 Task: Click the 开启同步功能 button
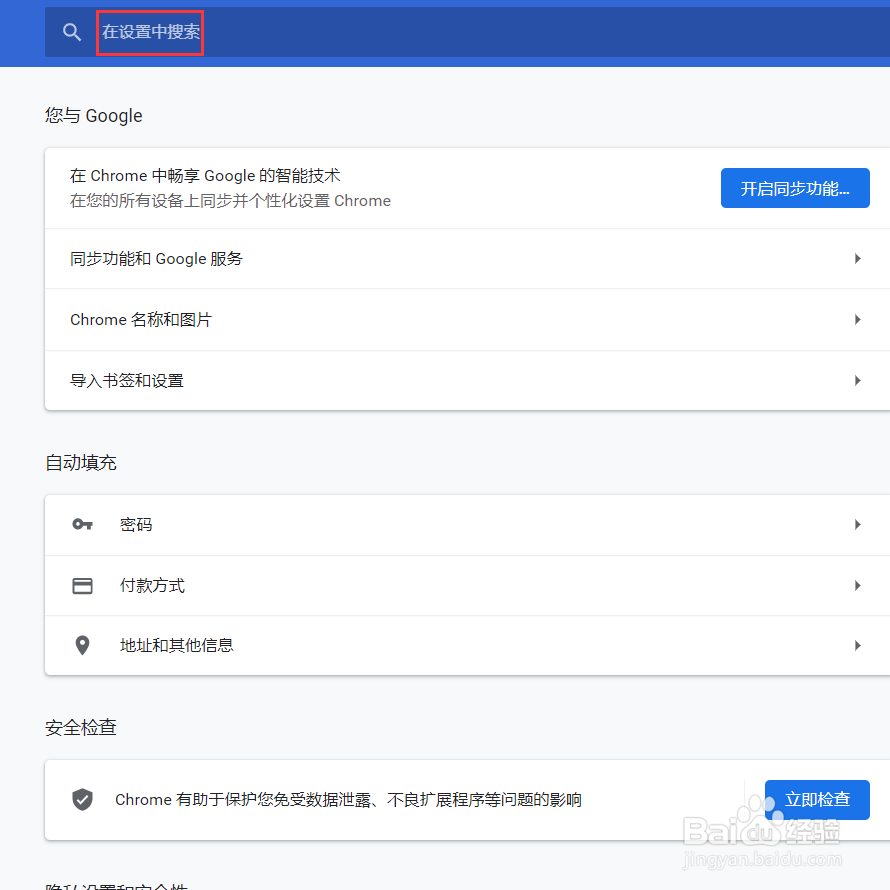click(x=795, y=188)
